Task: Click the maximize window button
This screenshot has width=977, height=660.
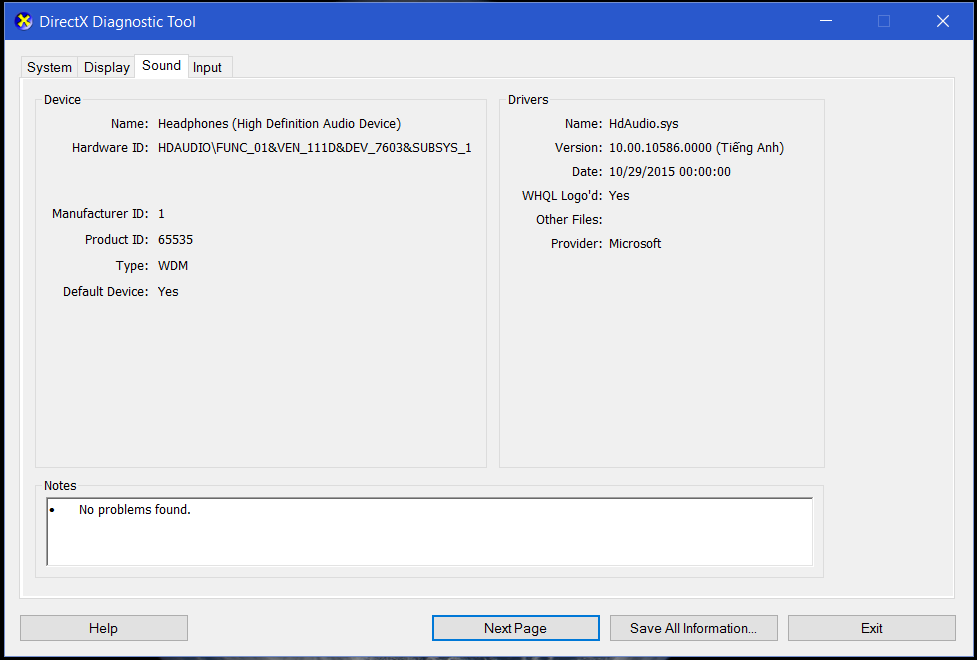Action: click(884, 21)
